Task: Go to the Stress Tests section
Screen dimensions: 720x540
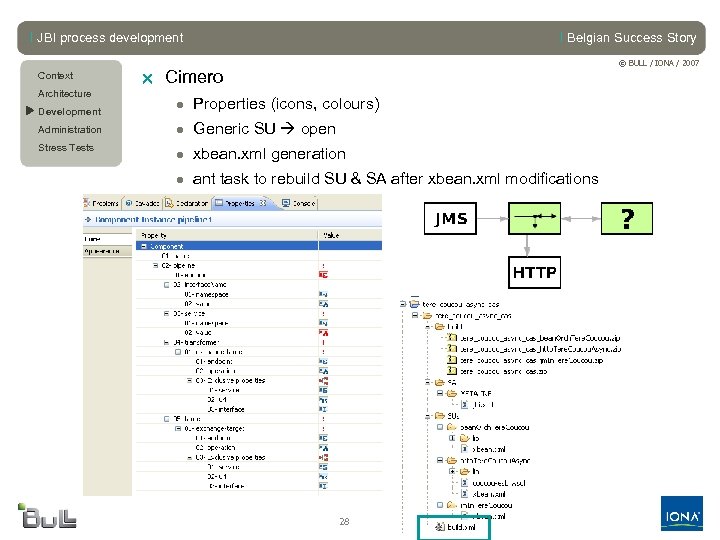Action: [x=66, y=147]
